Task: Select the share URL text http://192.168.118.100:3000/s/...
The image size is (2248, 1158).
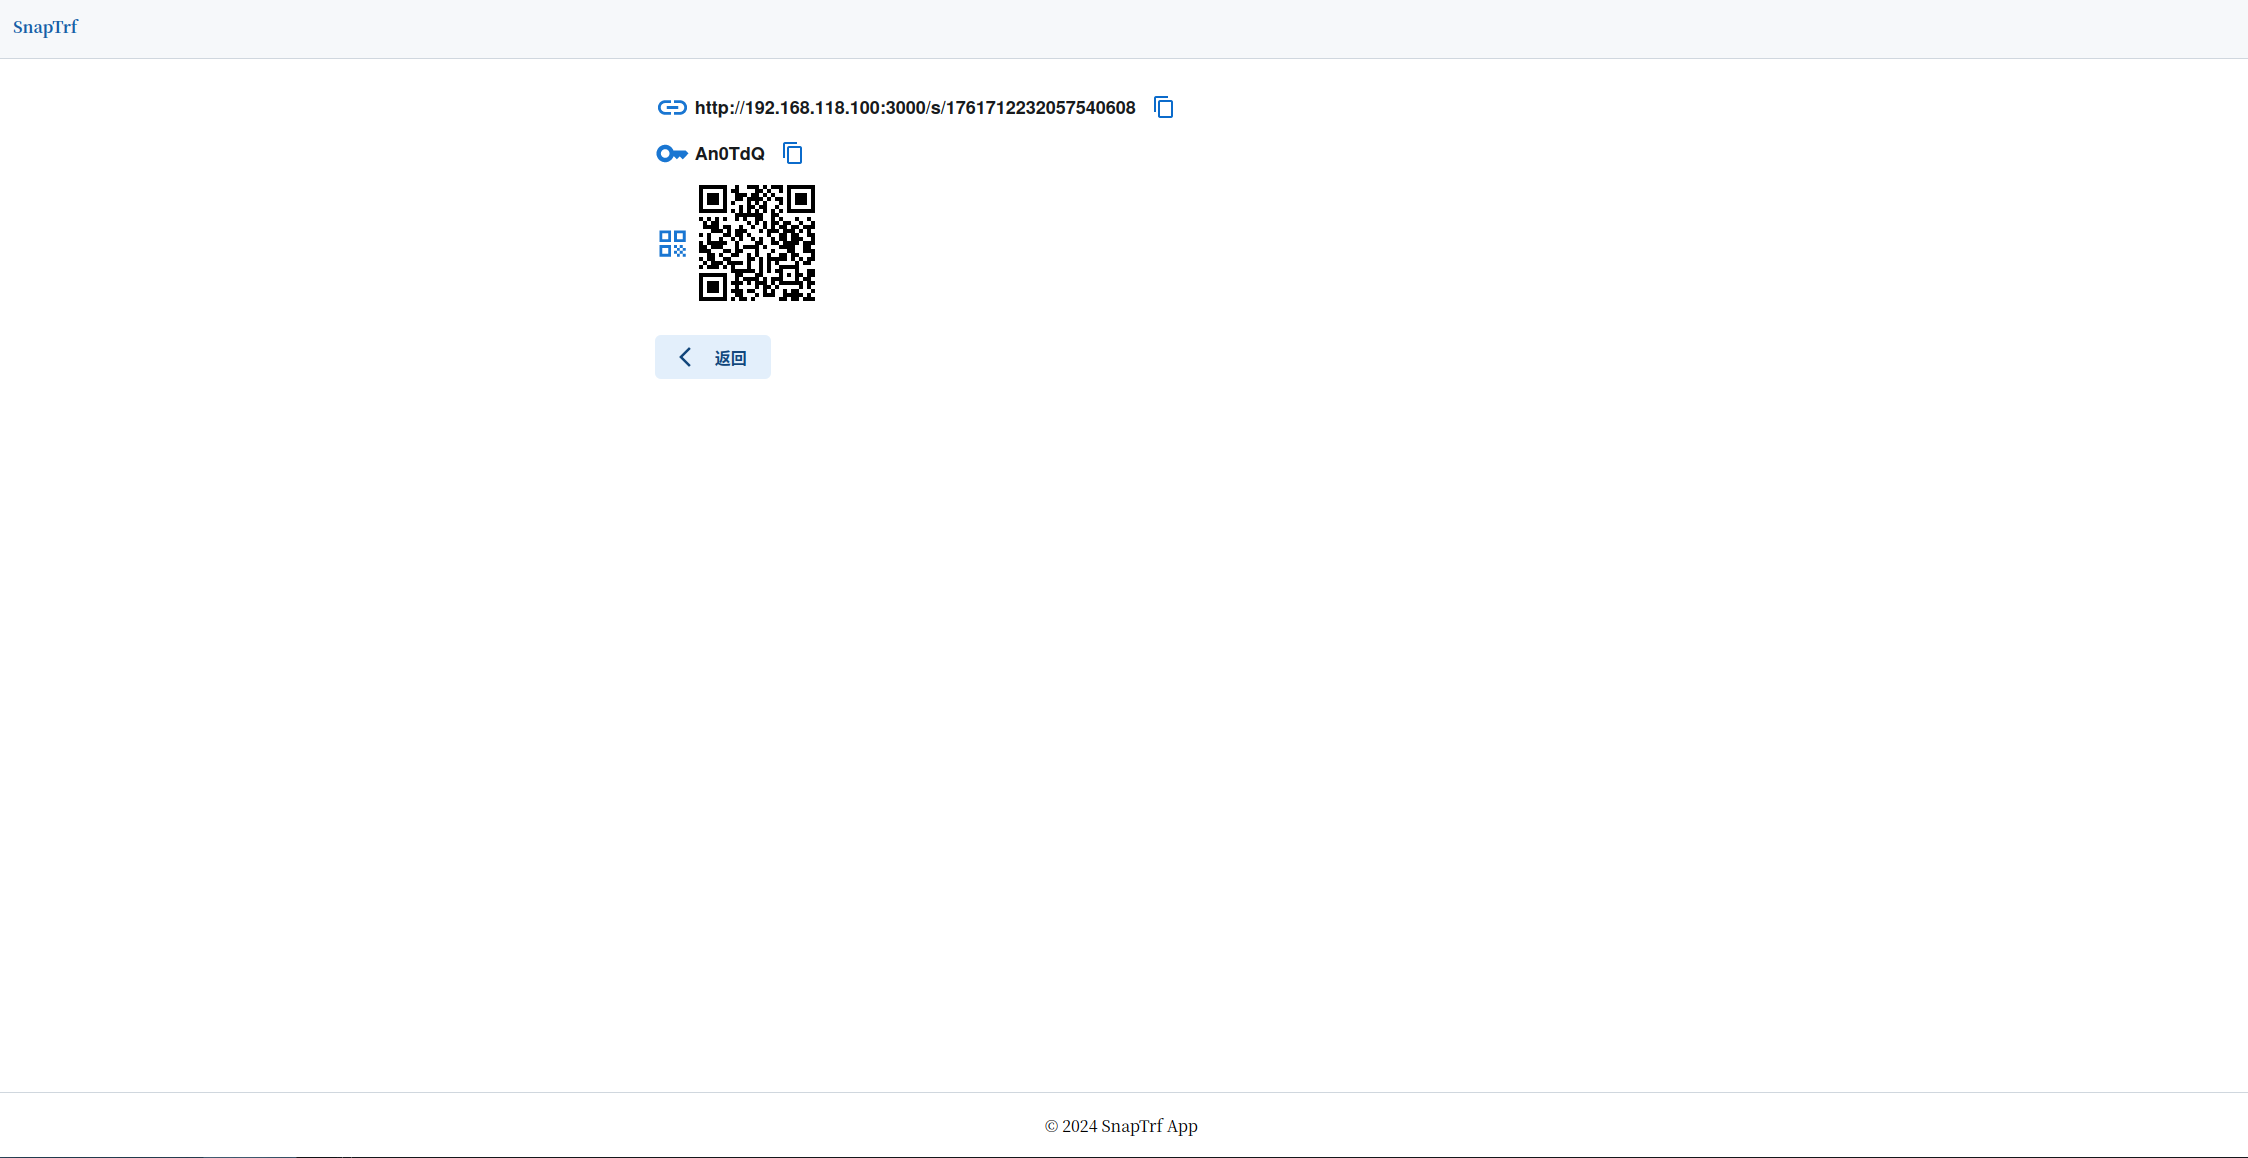Action: (x=915, y=108)
